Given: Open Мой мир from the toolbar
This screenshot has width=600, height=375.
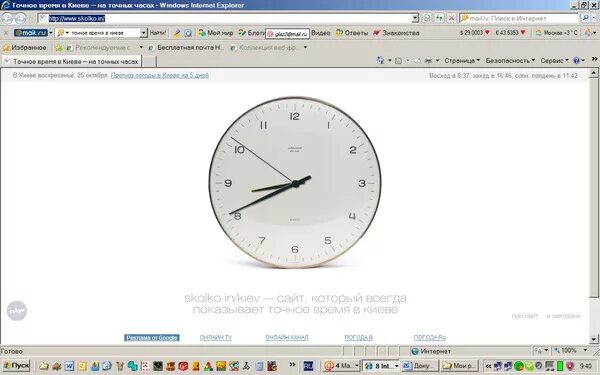Looking at the screenshot, I should 215,33.
